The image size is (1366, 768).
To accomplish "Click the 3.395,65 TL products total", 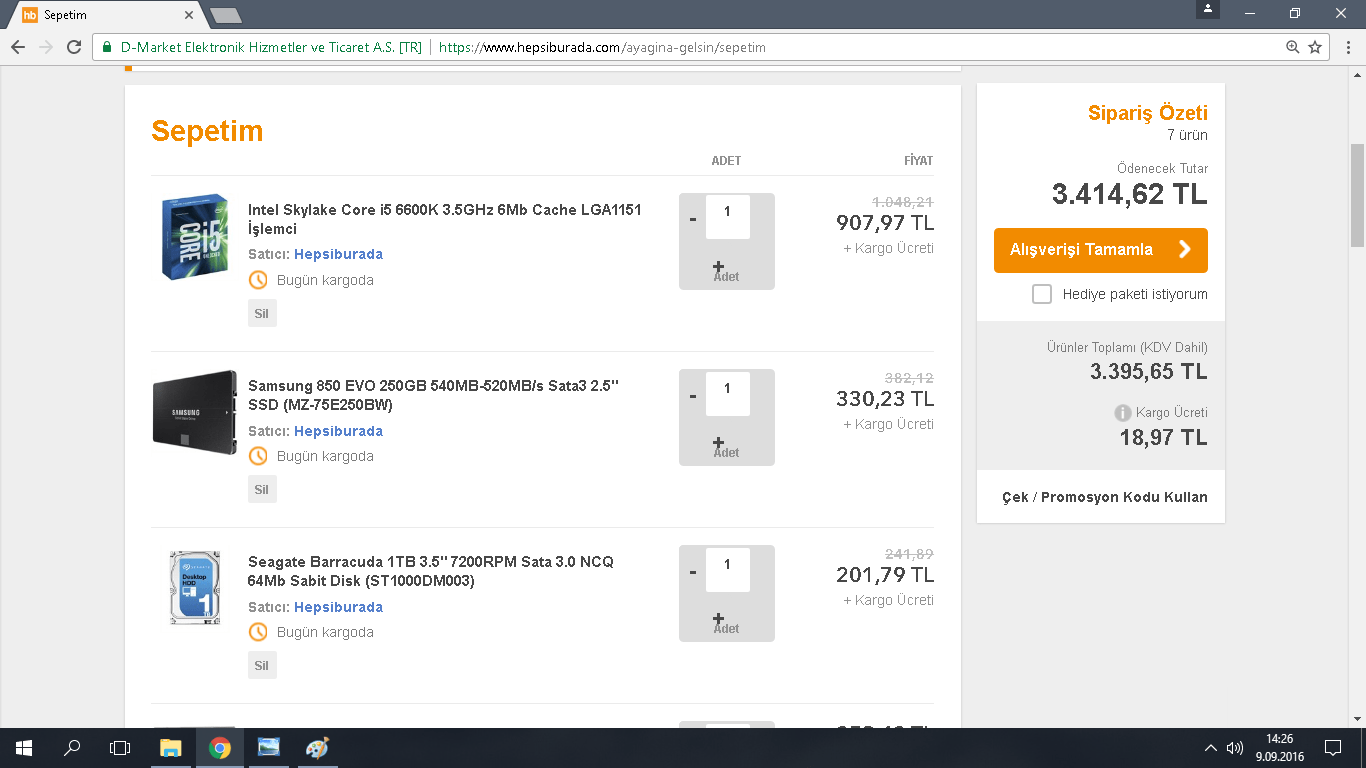I will click(1149, 372).
